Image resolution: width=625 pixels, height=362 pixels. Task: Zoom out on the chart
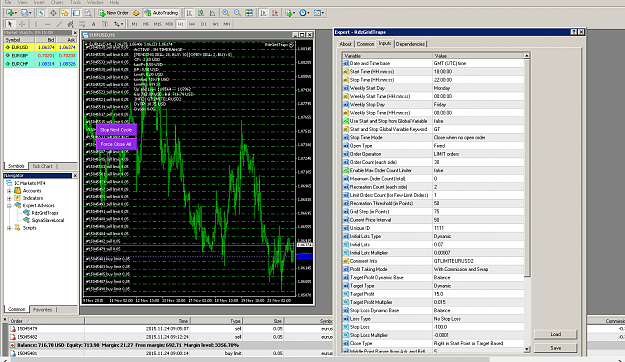pyautogui.click(x=237, y=13)
